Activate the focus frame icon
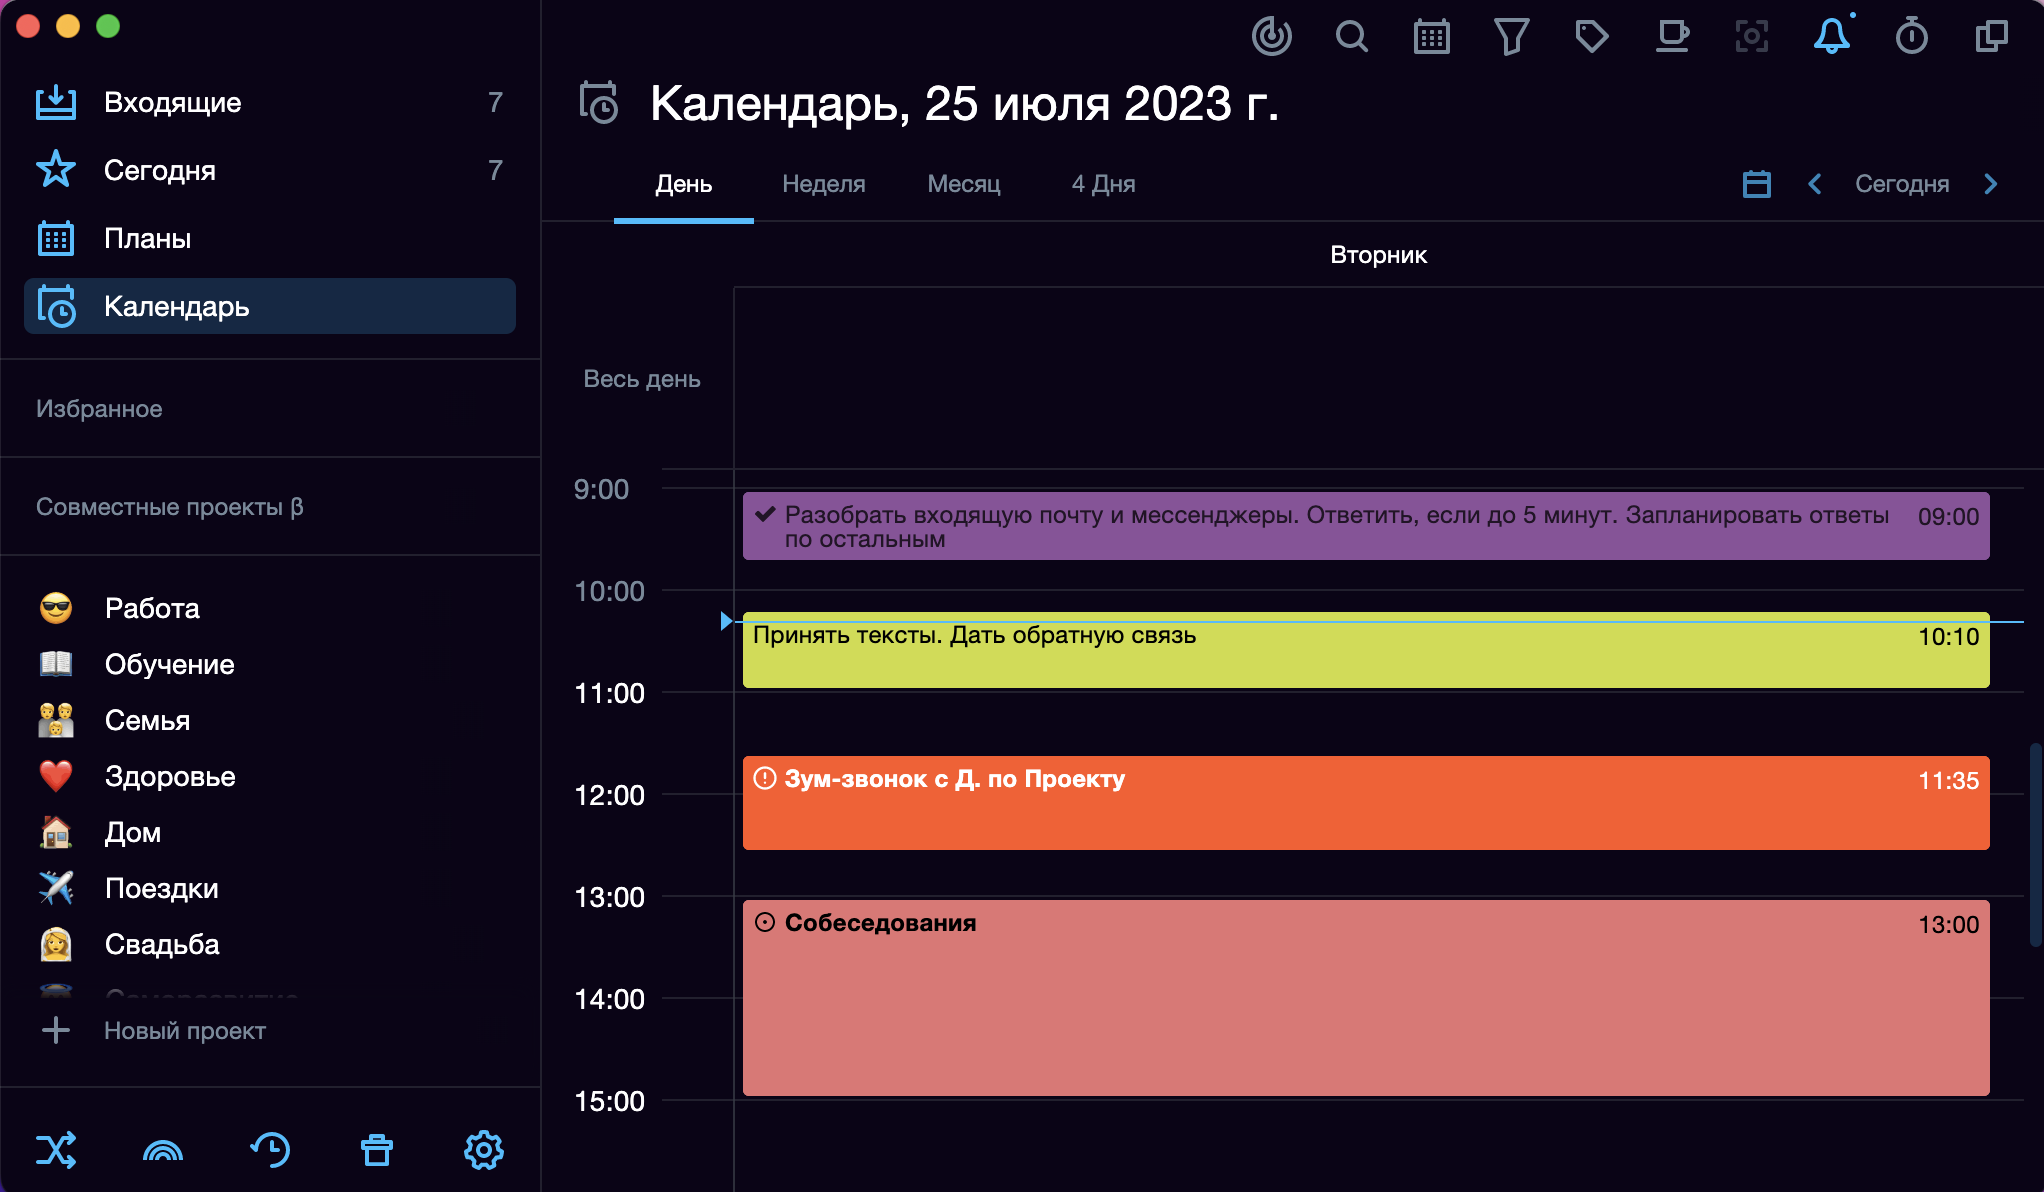This screenshot has width=2044, height=1192. coord(1751,37)
